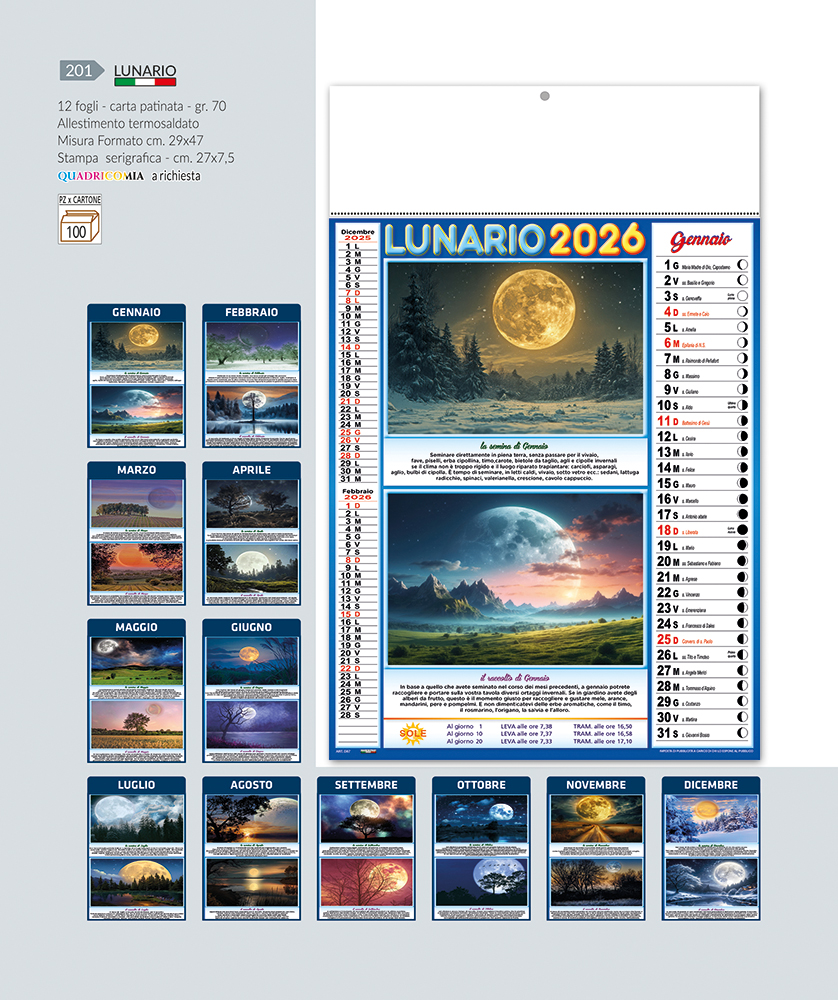The image size is (838, 1000).
Task: View the SETTEMBRE month thumbnail
Action: coord(366,848)
